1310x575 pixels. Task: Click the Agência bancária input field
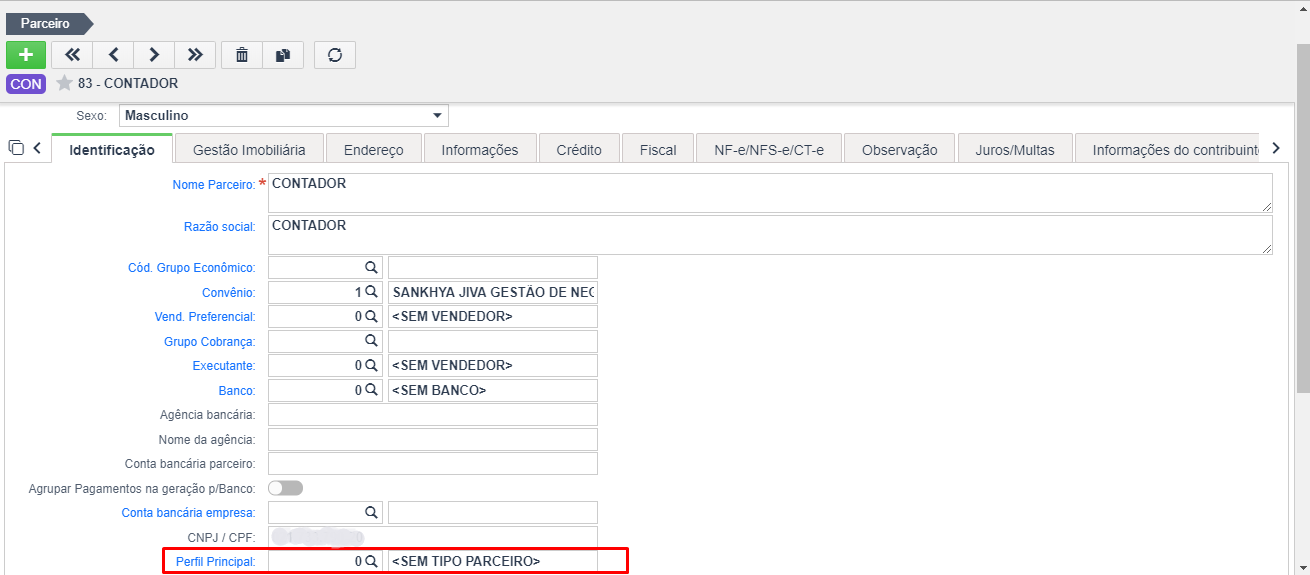tap(433, 414)
